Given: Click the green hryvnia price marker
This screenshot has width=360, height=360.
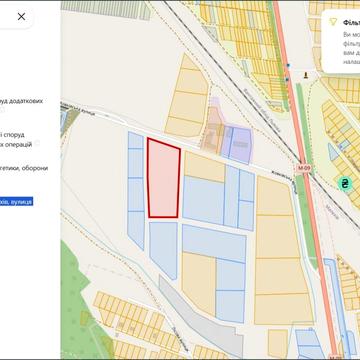Looking at the screenshot, I should point(344,183).
